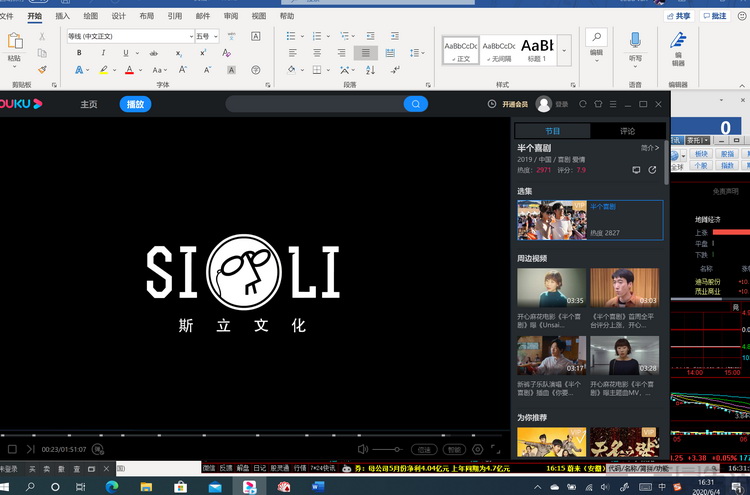Mute Youku player volume speaker

pos(363,449)
